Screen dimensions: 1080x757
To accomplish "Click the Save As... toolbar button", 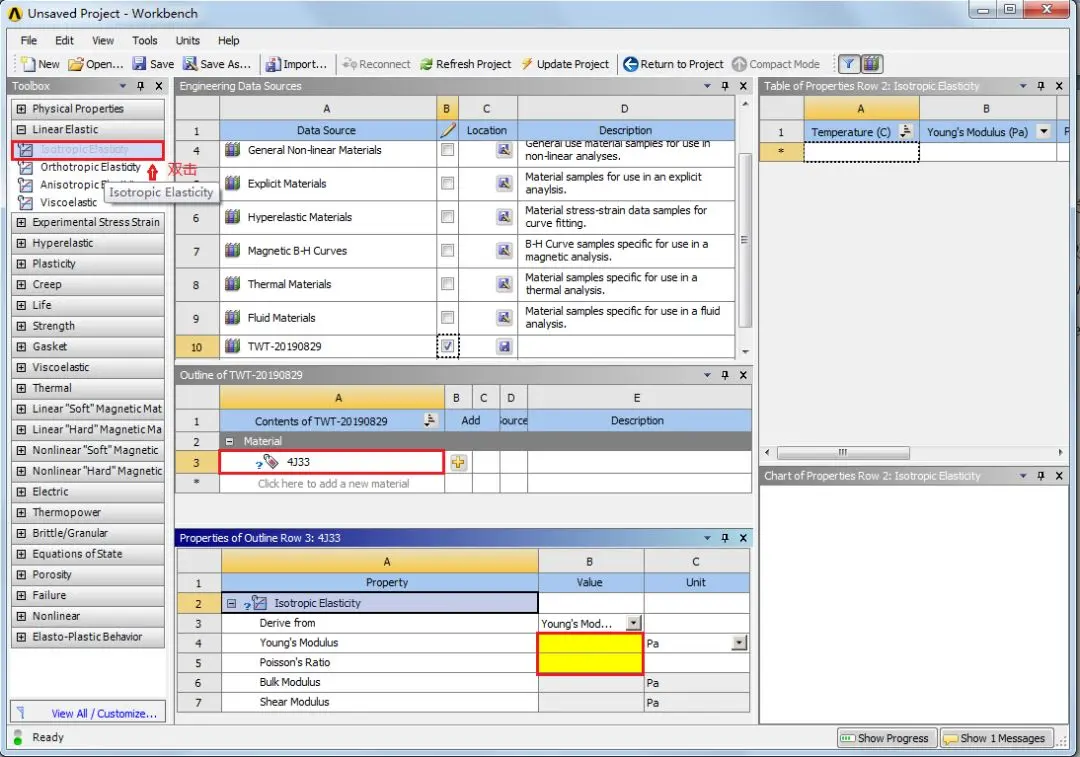I will click(216, 64).
